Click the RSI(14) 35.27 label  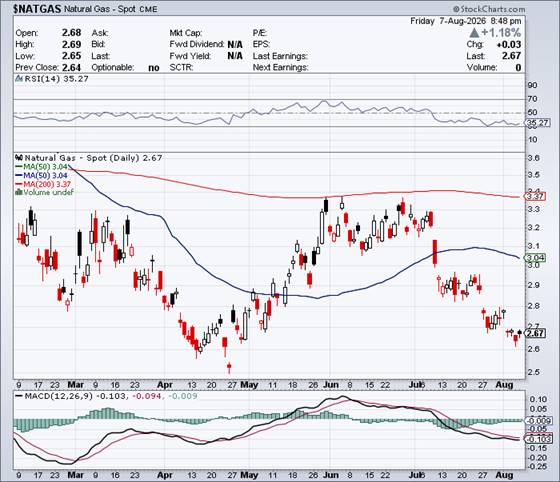click(56, 79)
